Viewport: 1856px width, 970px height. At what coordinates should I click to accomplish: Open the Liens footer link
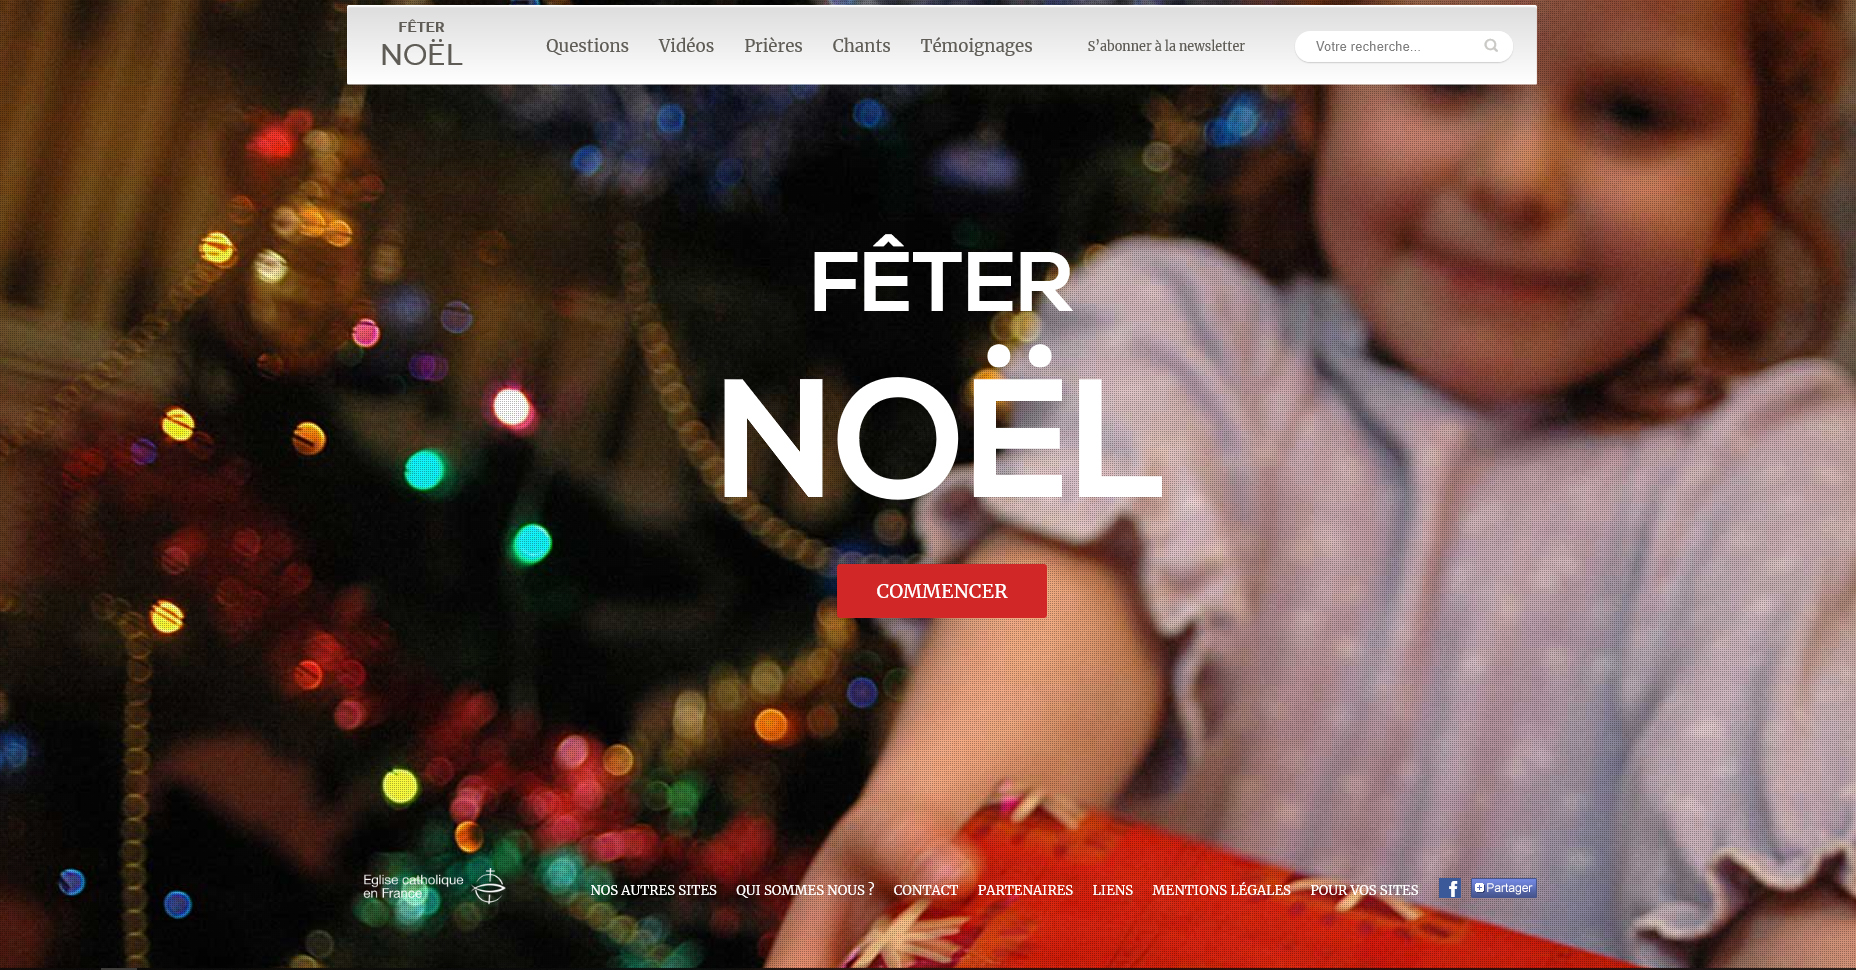(1112, 890)
